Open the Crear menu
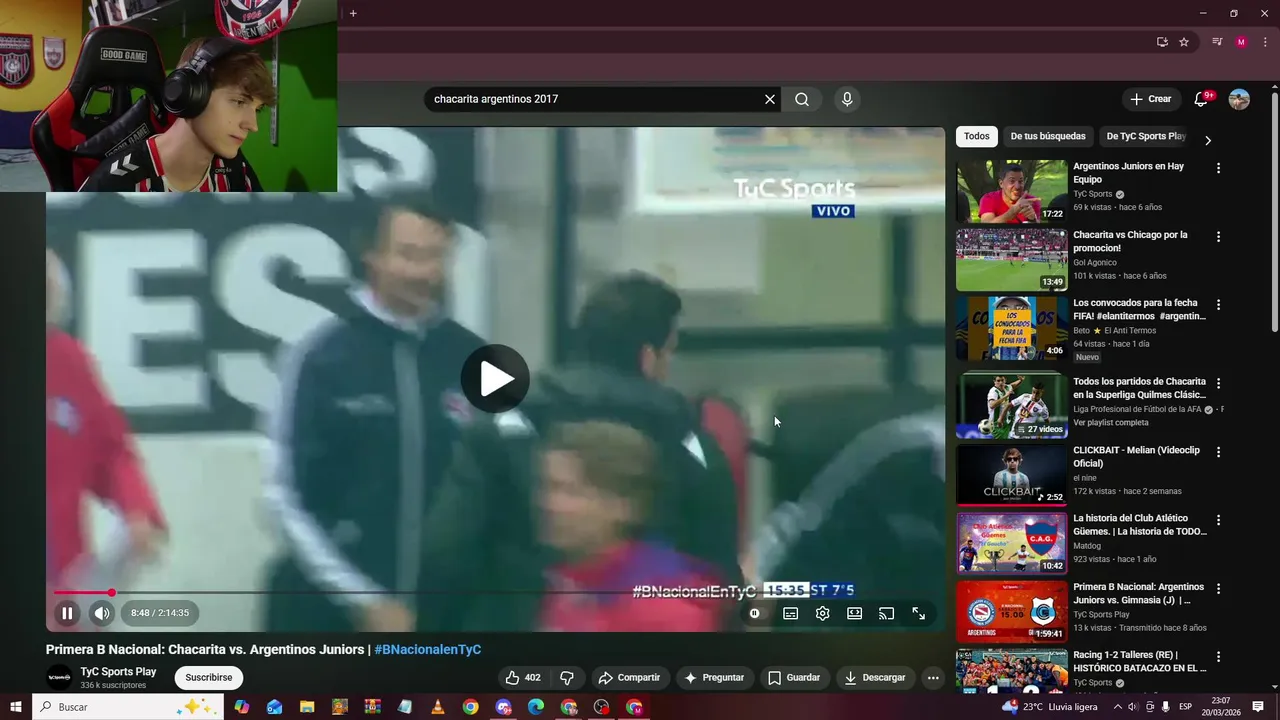This screenshot has width=1280, height=720. click(1150, 99)
